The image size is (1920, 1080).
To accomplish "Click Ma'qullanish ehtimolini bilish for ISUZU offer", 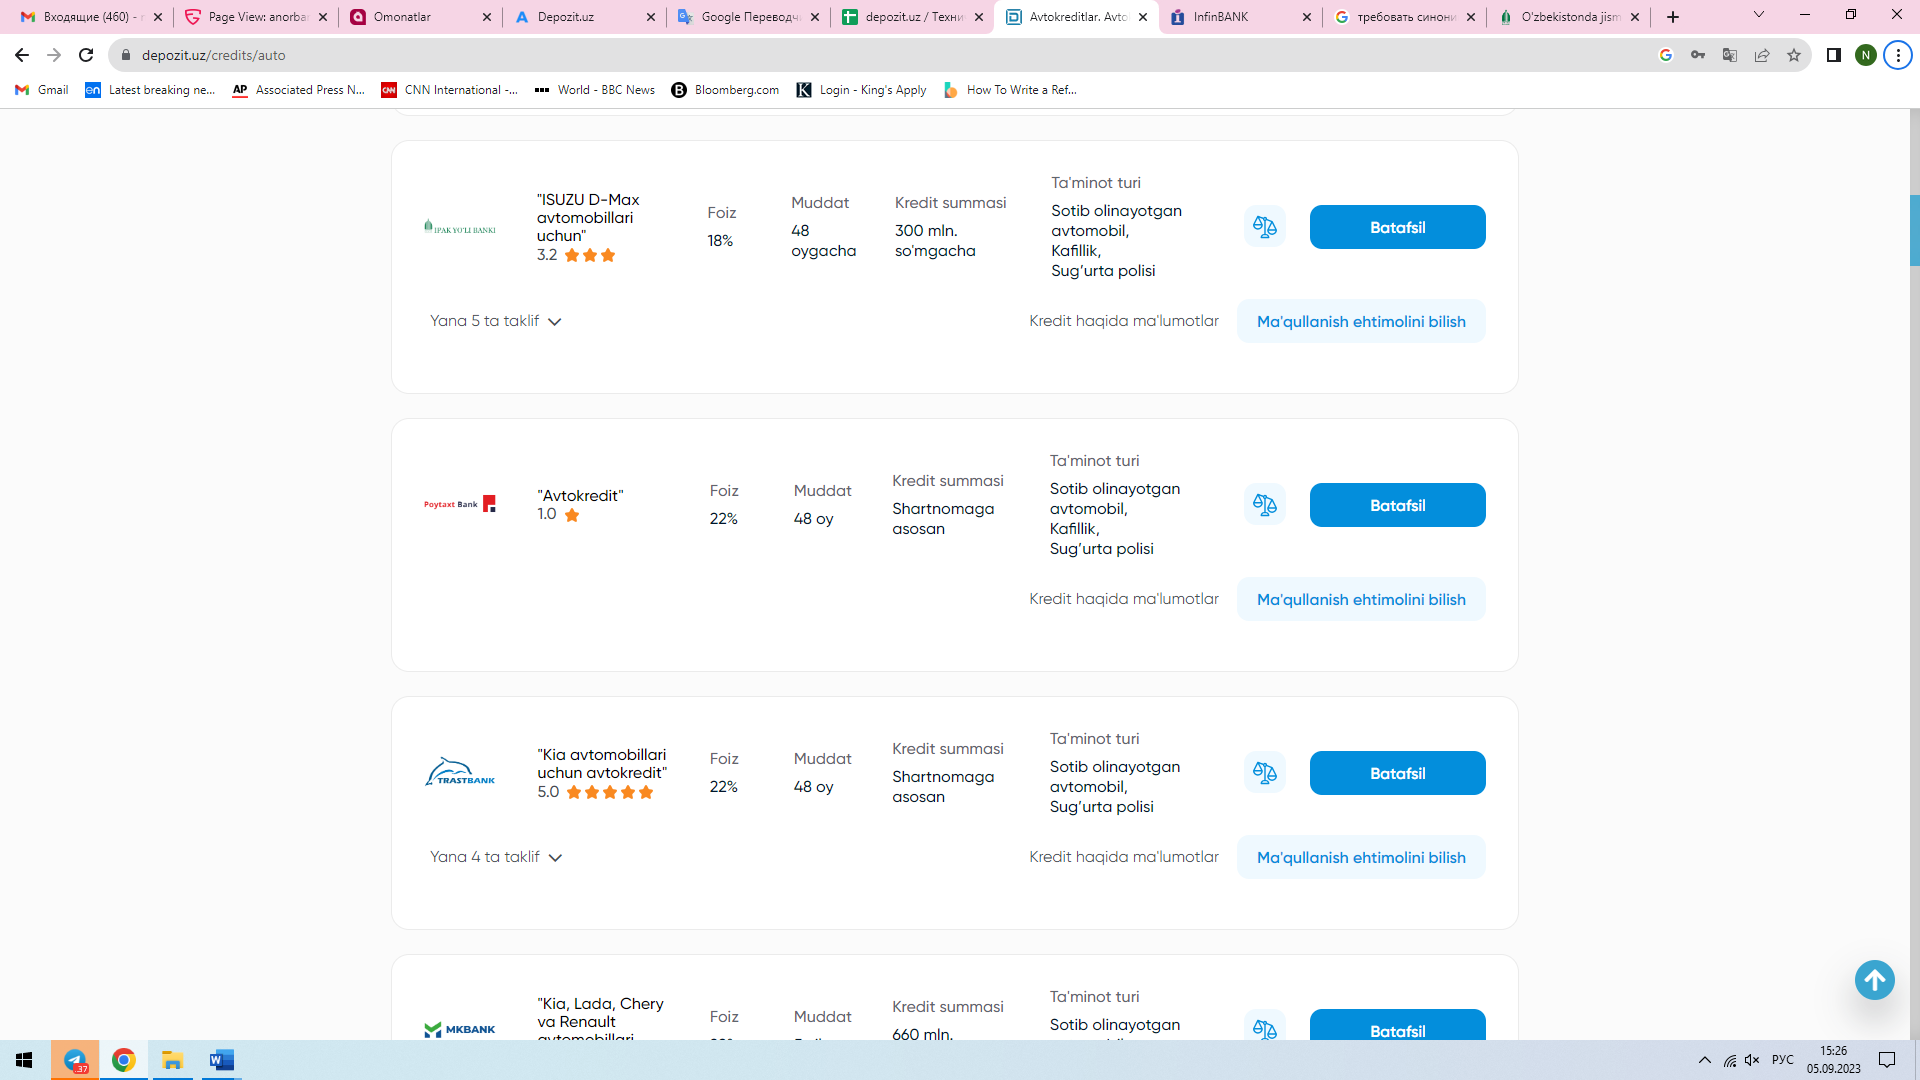I will 1361,321.
